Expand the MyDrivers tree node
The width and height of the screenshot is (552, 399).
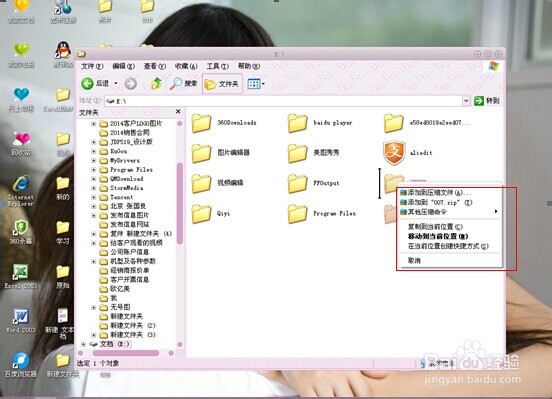[x=94, y=160]
